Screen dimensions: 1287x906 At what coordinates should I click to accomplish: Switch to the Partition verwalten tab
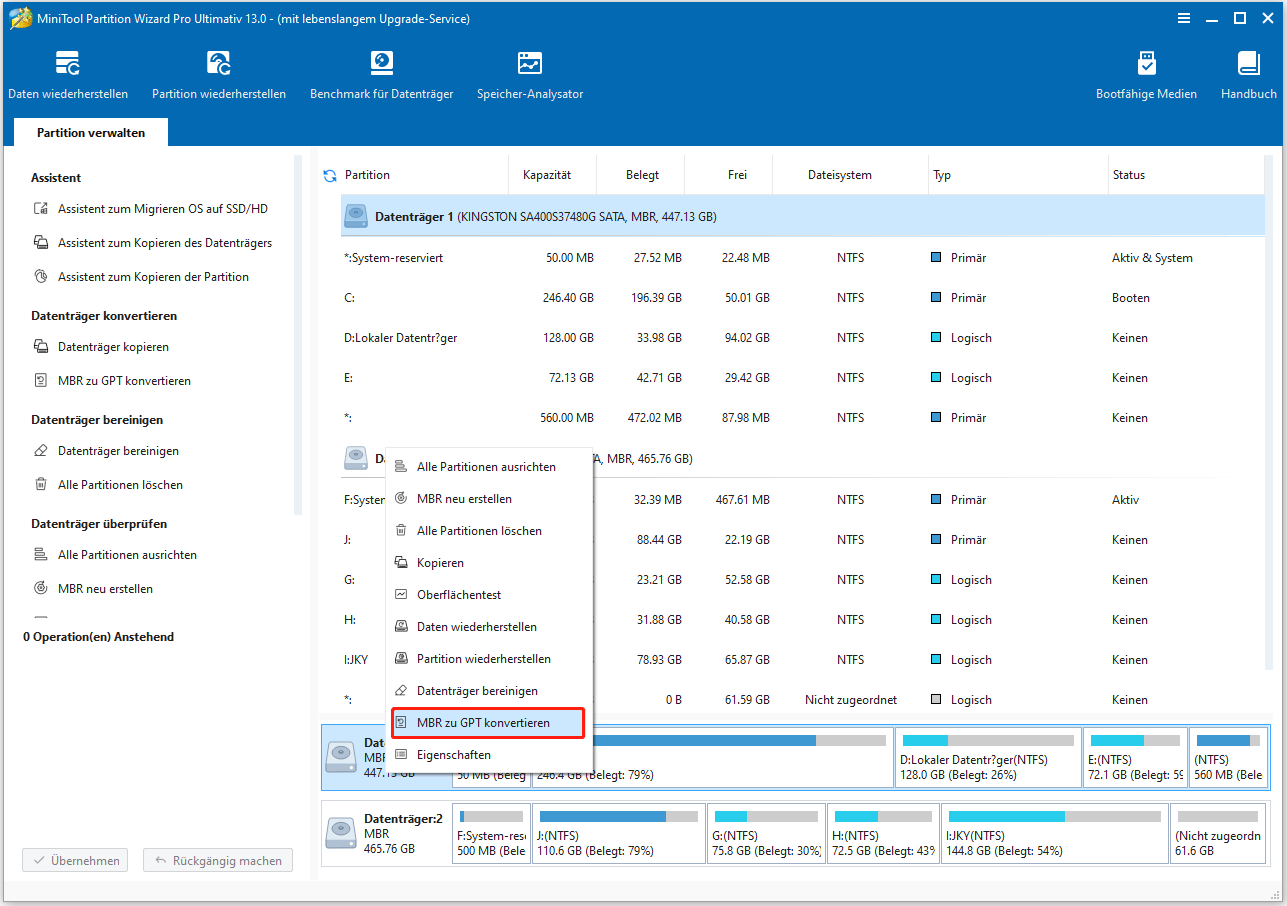(x=91, y=133)
